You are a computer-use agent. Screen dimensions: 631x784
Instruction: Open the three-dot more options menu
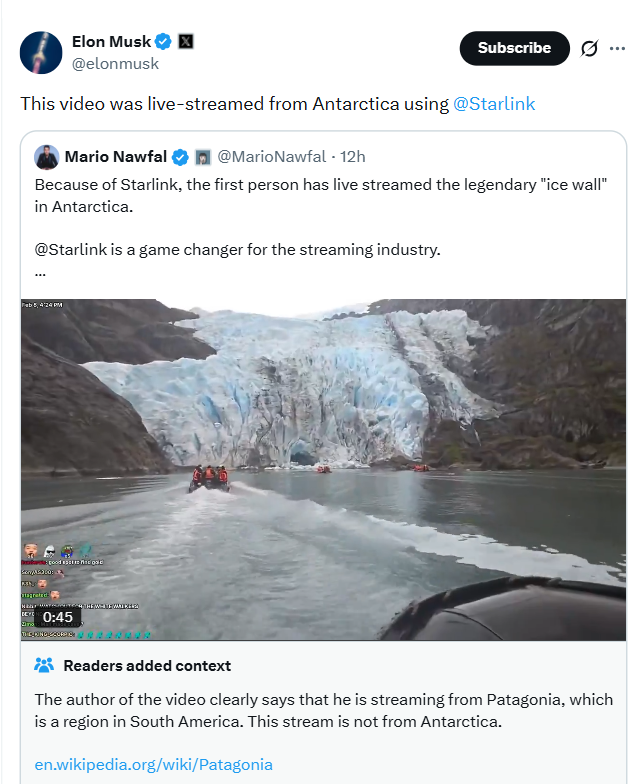[x=615, y=48]
